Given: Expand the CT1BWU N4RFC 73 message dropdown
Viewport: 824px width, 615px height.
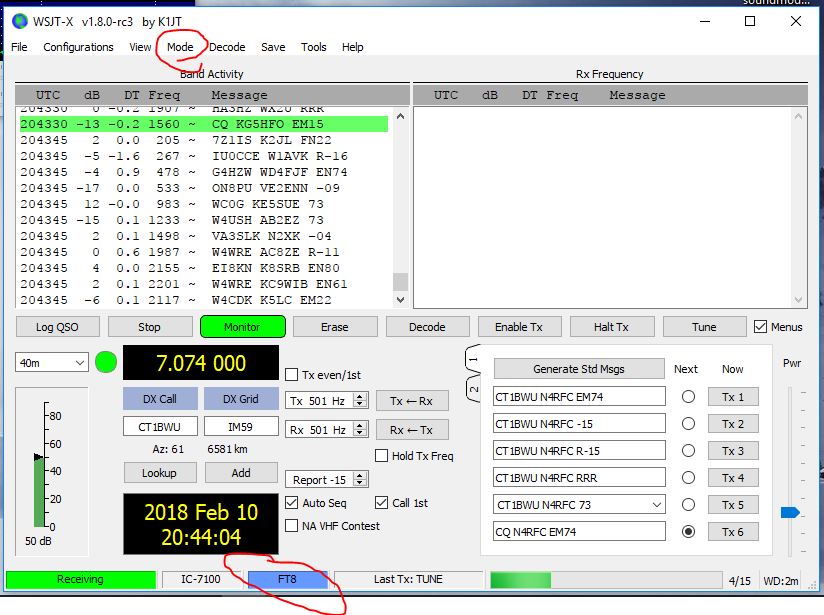Looking at the screenshot, I should click(x=656, y=505).
